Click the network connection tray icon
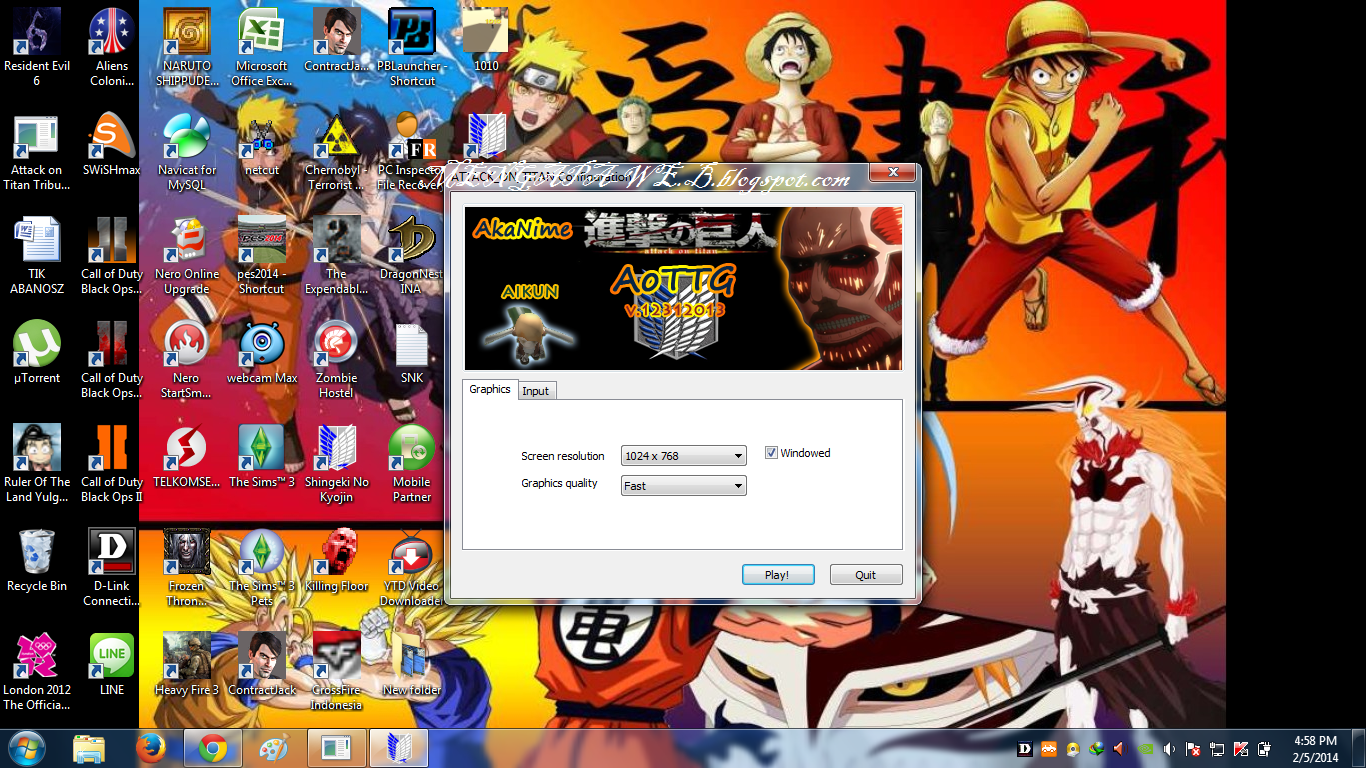 (x=1216, y=749)
